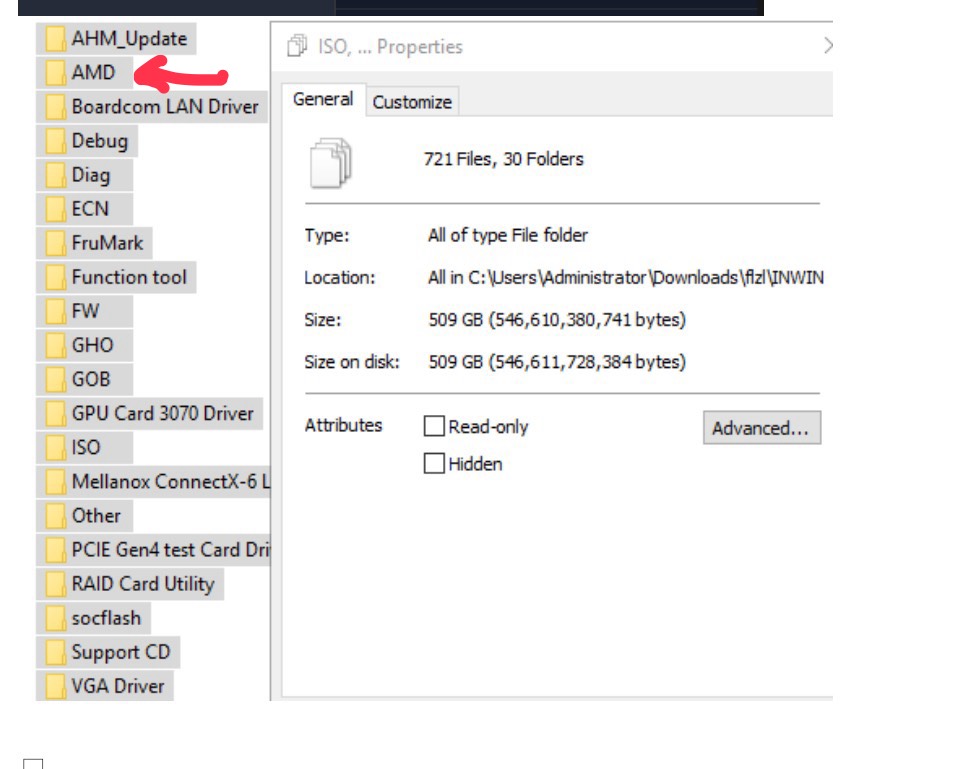The image size is (980, 769).
Task: Switch to the Customize tab
Action: click(412, 102)
